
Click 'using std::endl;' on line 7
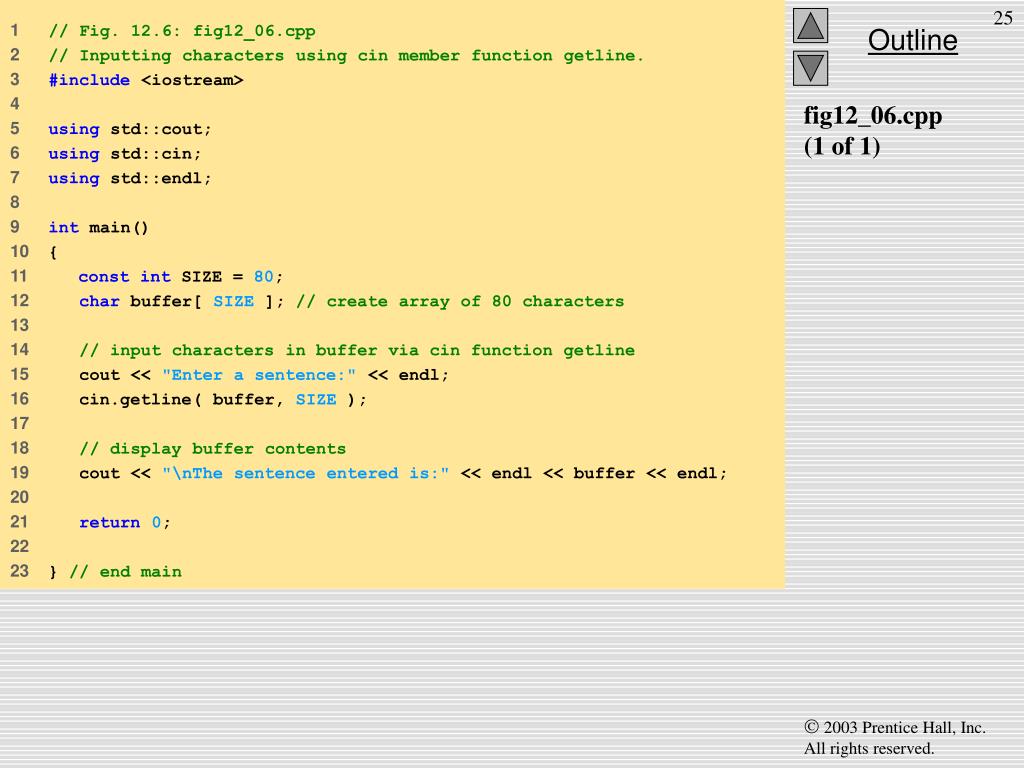point(130,178)
